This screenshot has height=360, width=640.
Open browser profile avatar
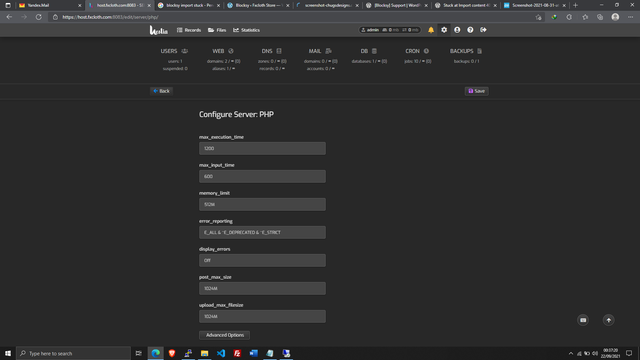pos(615,17)
